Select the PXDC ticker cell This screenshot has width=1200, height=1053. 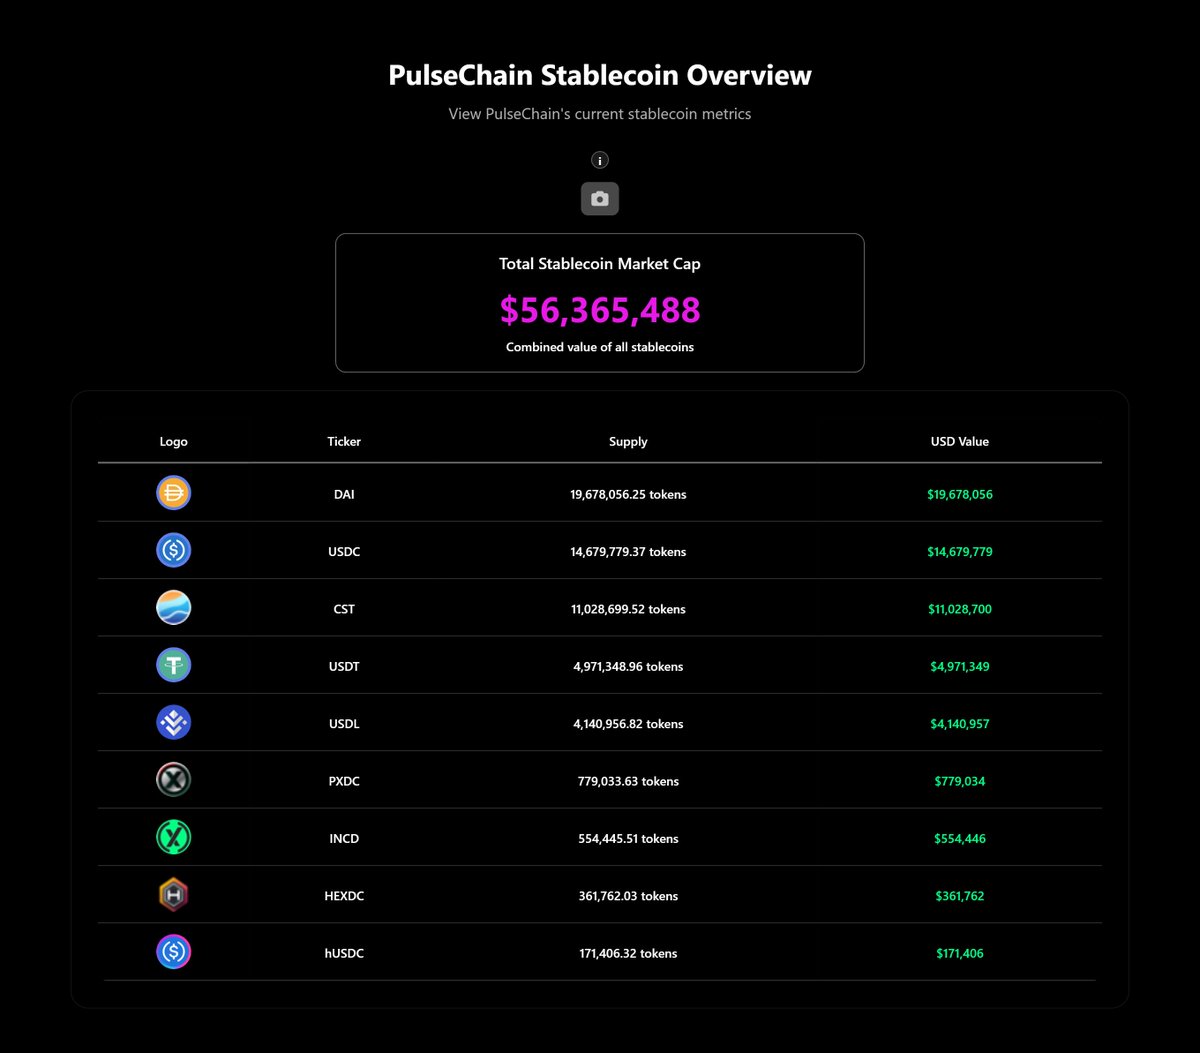[x=344, y=781]
